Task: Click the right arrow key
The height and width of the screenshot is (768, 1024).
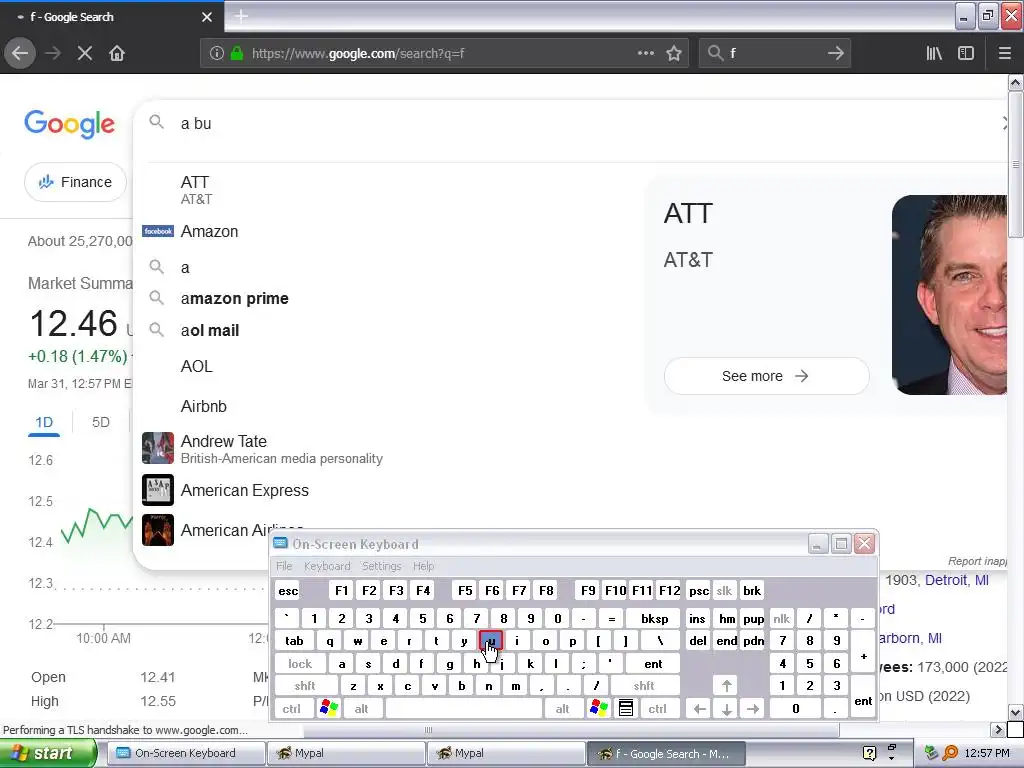Action: pos(753,709)
